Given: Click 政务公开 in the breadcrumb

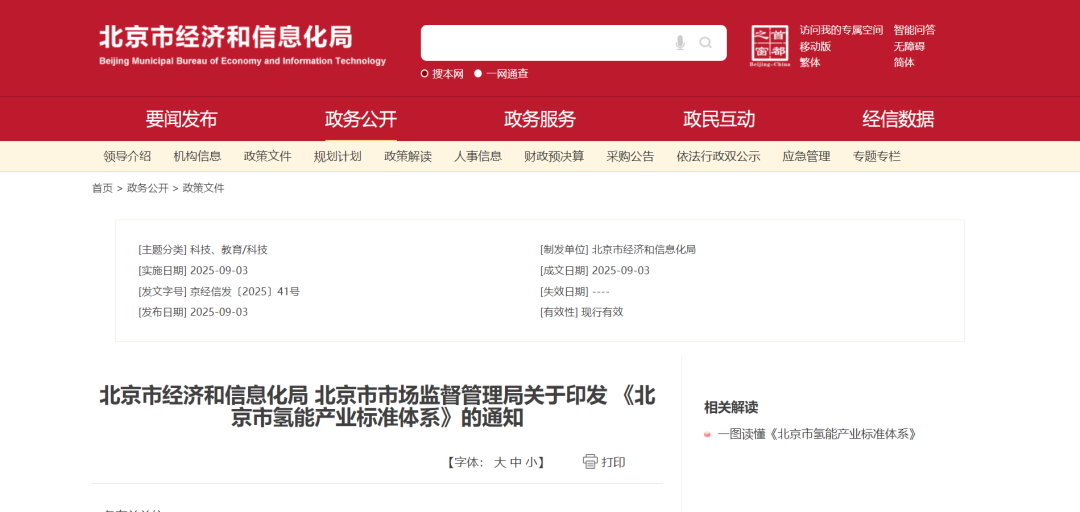Looking at the screenshot, I should [x=147, y=188].
